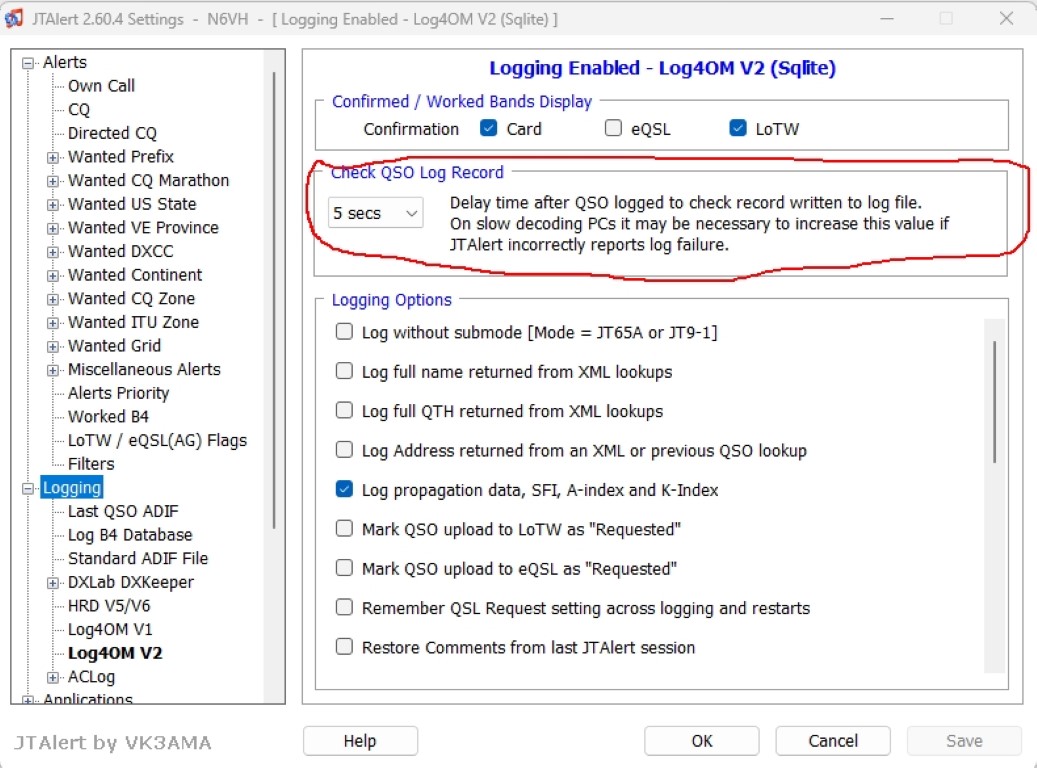Close the JTAlert Settings window
This screenshot has width=1037, height=768.
[1007, 19]
